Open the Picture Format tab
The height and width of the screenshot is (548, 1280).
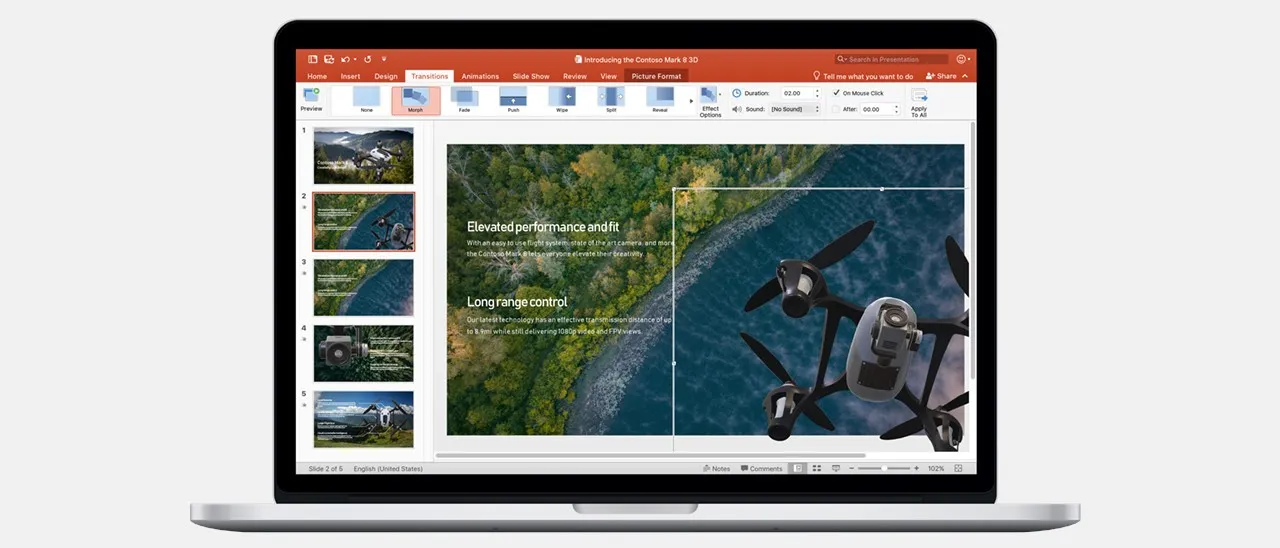pyautogui.click(x=656, y=76)
